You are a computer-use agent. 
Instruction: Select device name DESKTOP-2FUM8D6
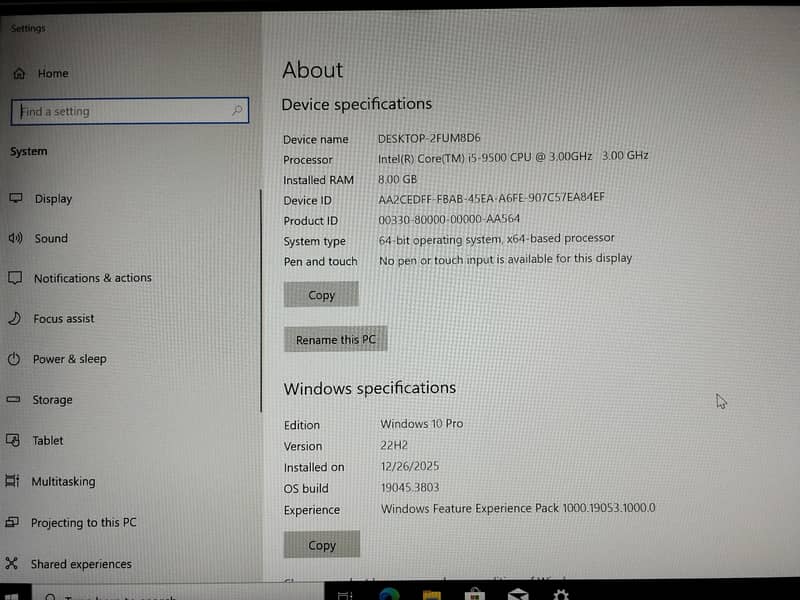429,138
